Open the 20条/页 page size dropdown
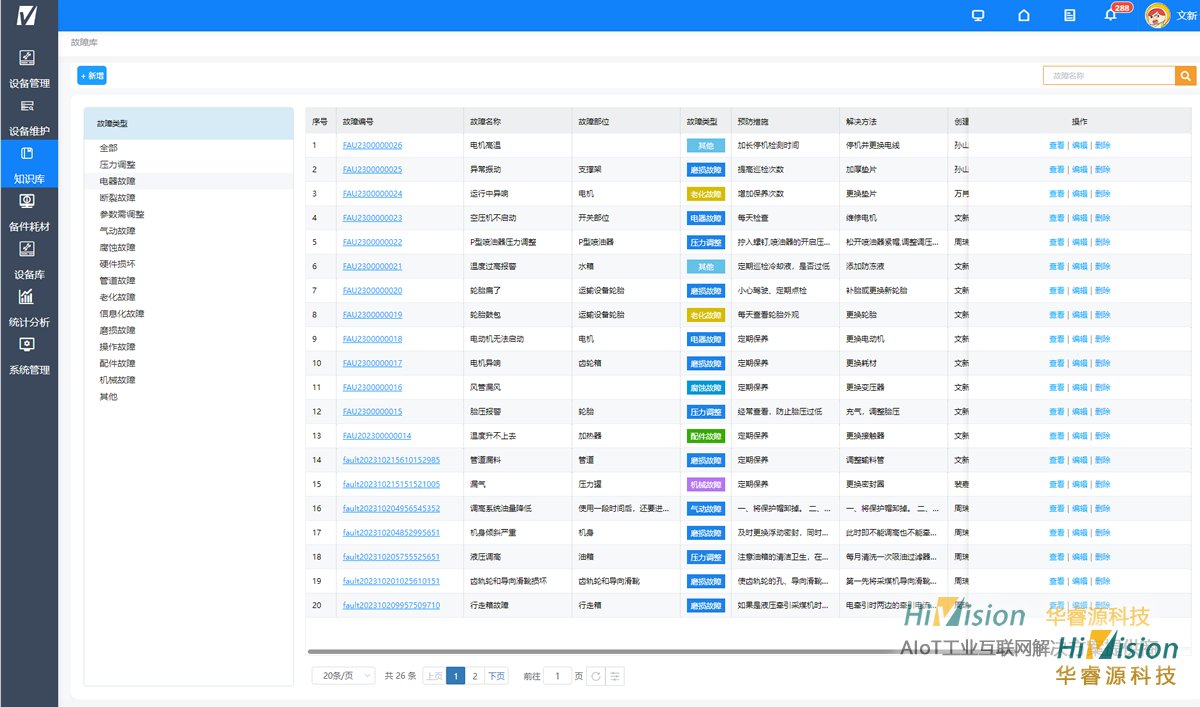 pyautogui.click(x=343, y=676)
